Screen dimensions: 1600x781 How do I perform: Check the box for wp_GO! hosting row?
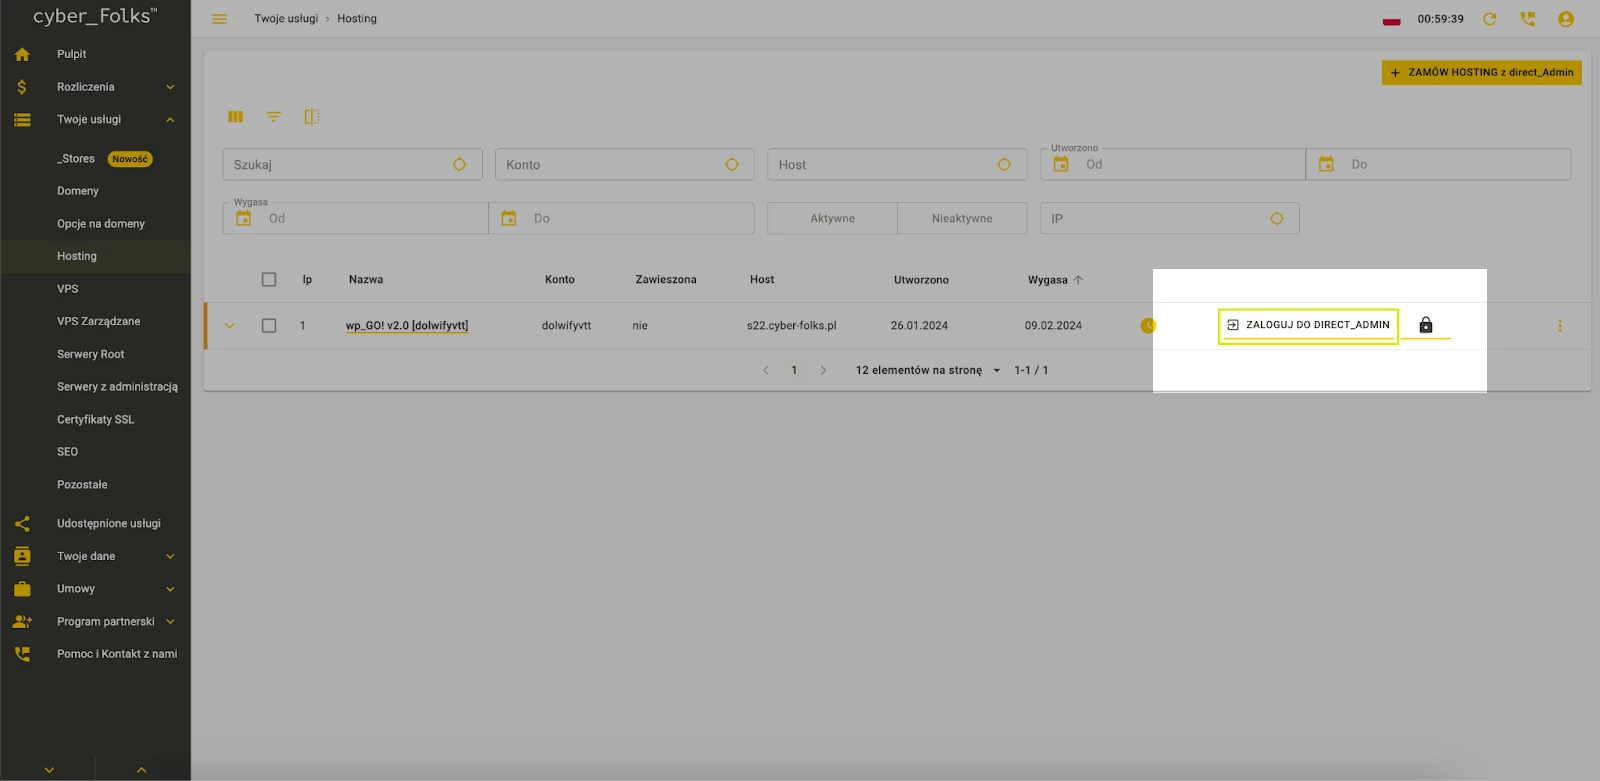(269, 326)
